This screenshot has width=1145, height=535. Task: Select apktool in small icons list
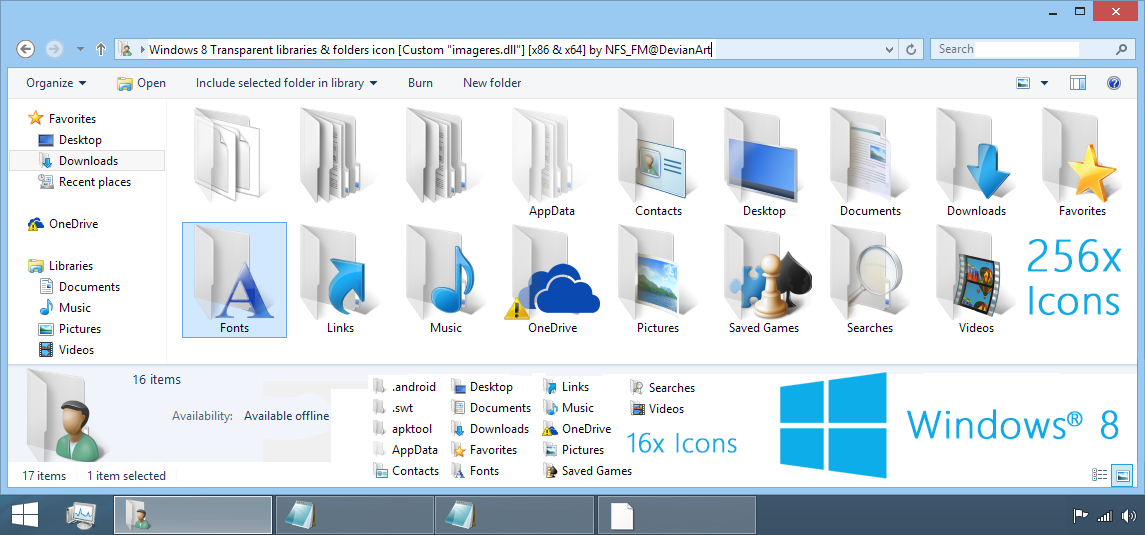[x=405, y=428]
